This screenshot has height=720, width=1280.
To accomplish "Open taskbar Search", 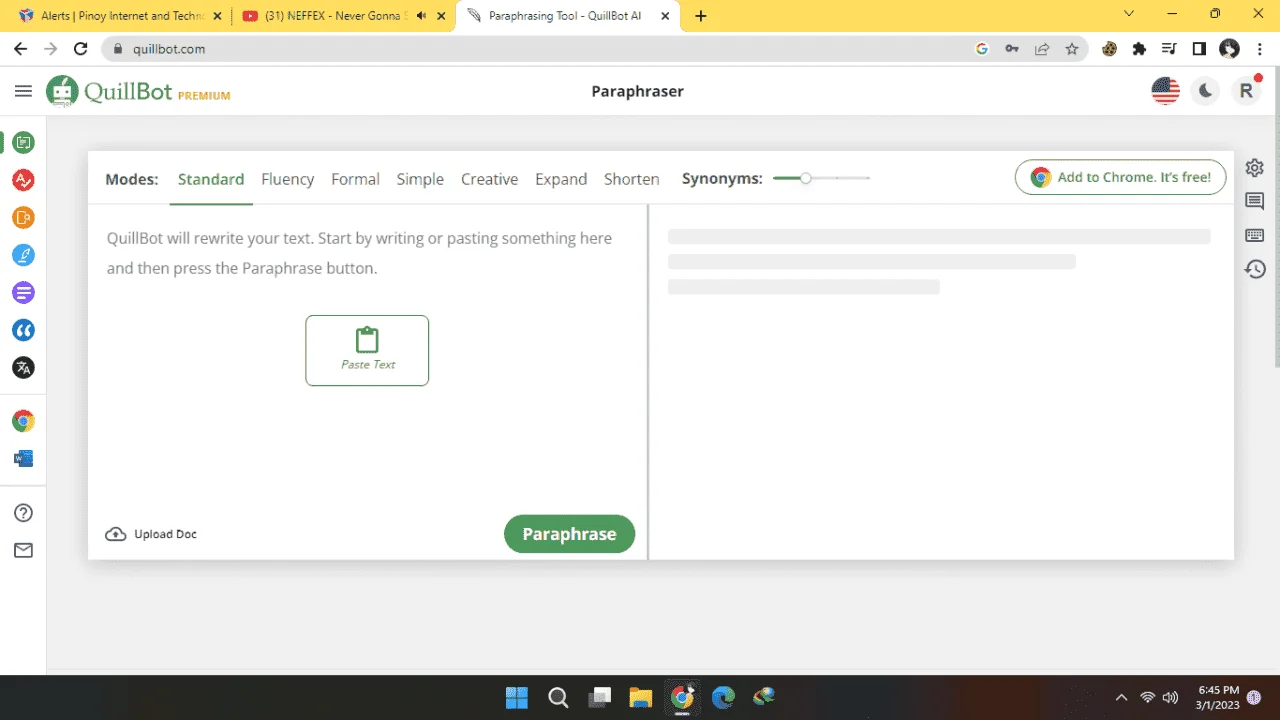I will [558, 697].
